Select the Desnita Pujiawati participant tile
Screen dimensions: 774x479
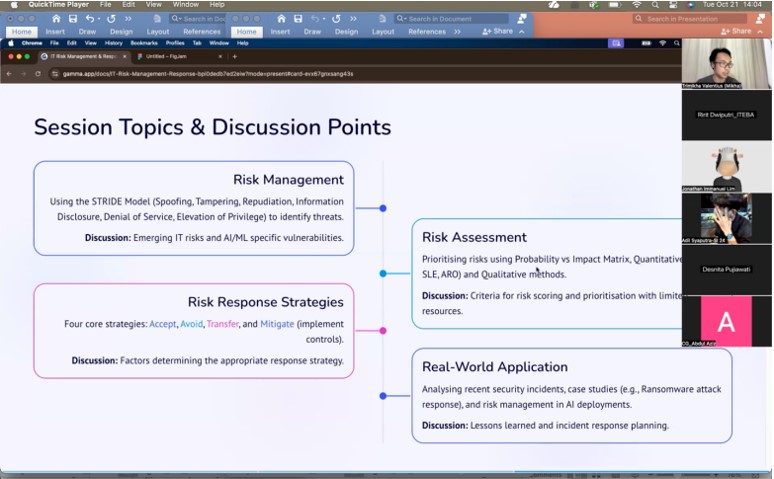726,269
